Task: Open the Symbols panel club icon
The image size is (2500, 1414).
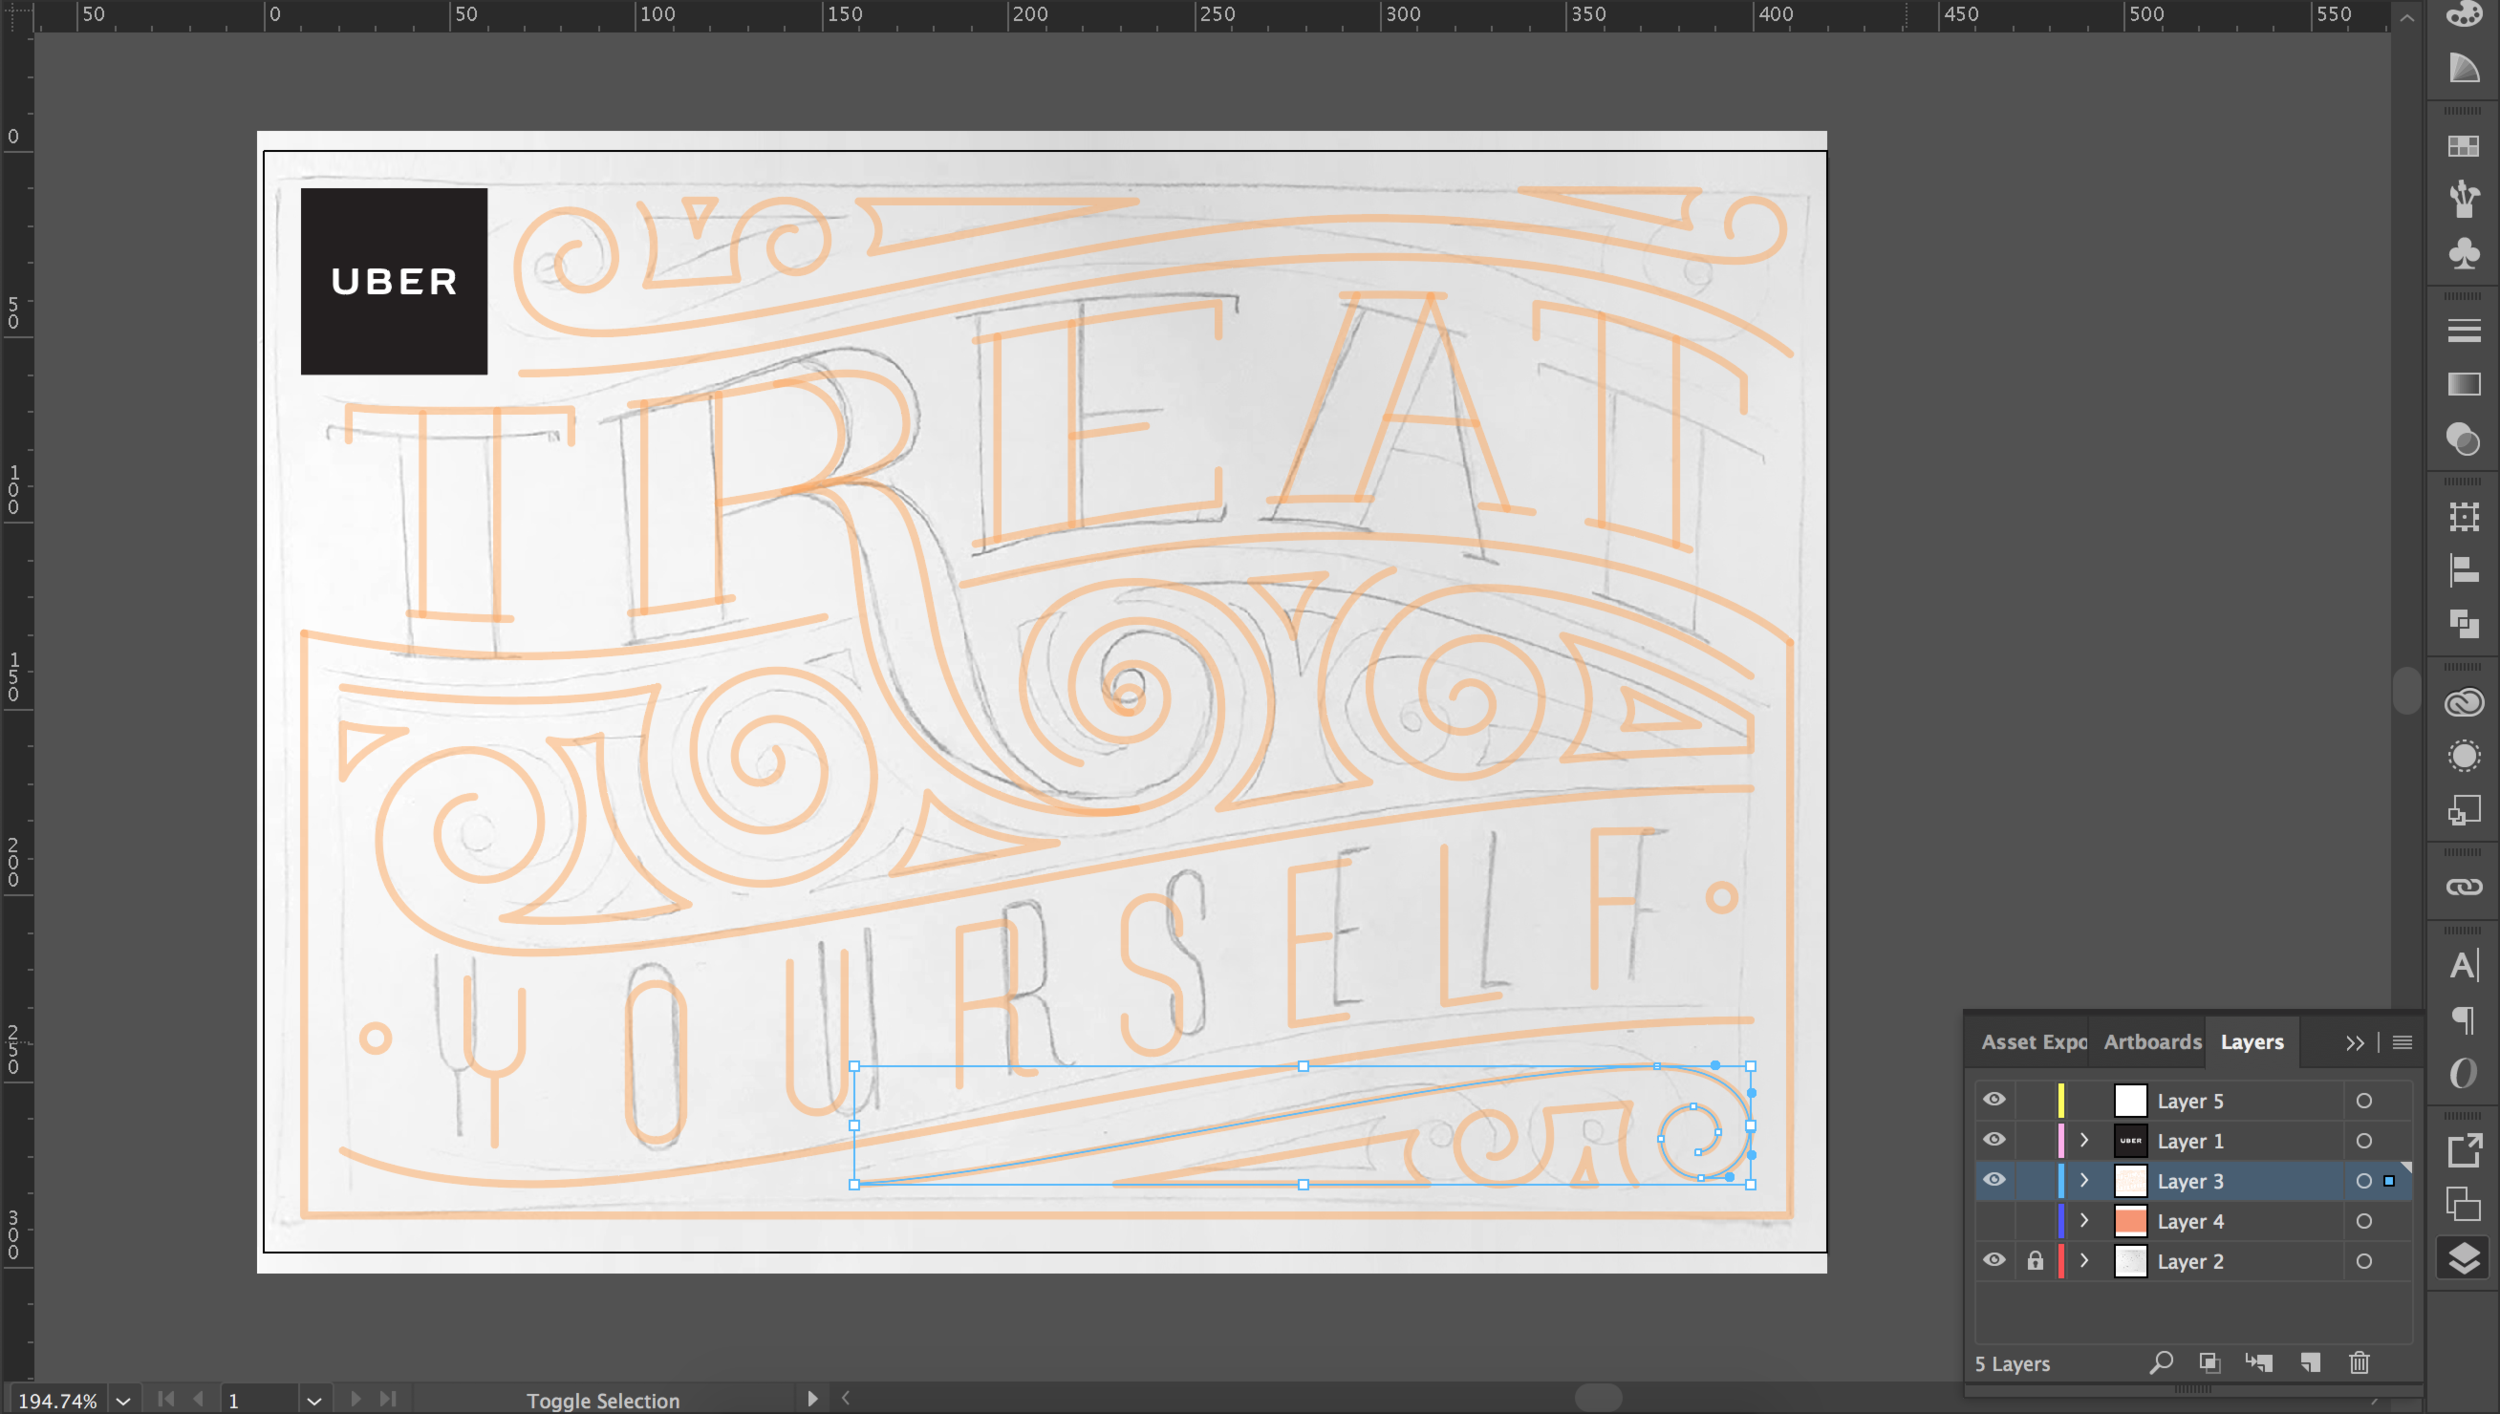Action: click(x=2464, y=253)
